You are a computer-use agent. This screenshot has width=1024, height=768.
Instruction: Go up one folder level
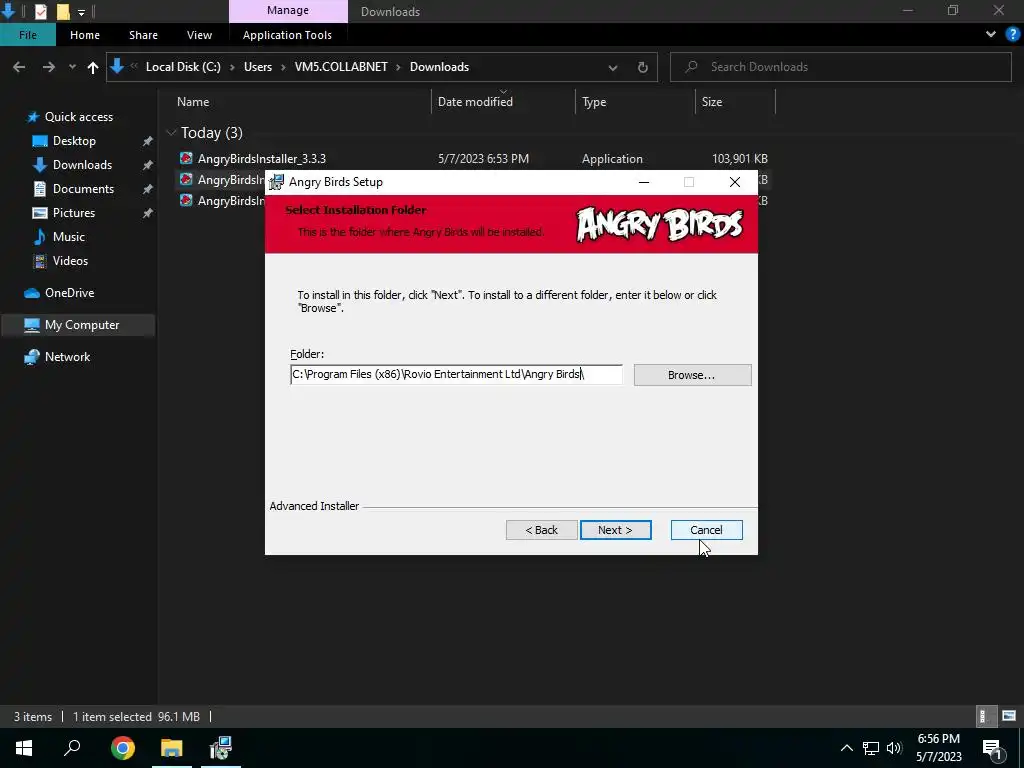pyautogui.click(x=93, y=67)
